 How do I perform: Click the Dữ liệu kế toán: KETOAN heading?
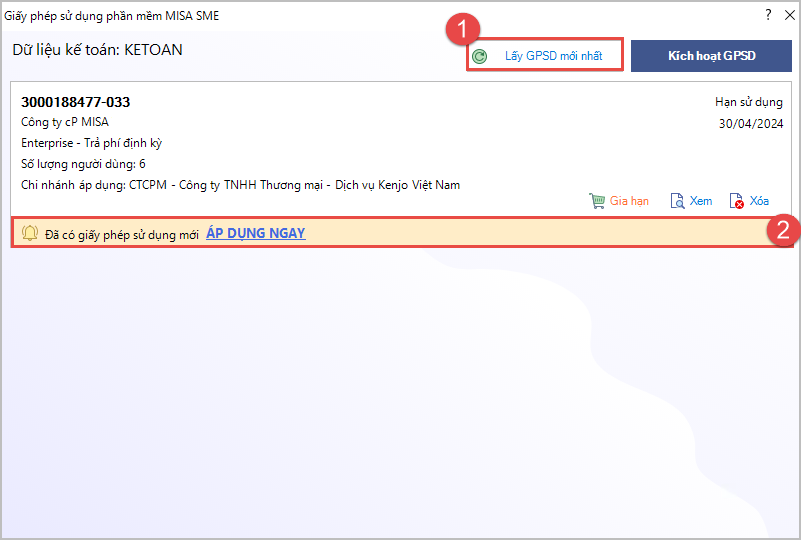pyautogui.click(x=97, y=49)
